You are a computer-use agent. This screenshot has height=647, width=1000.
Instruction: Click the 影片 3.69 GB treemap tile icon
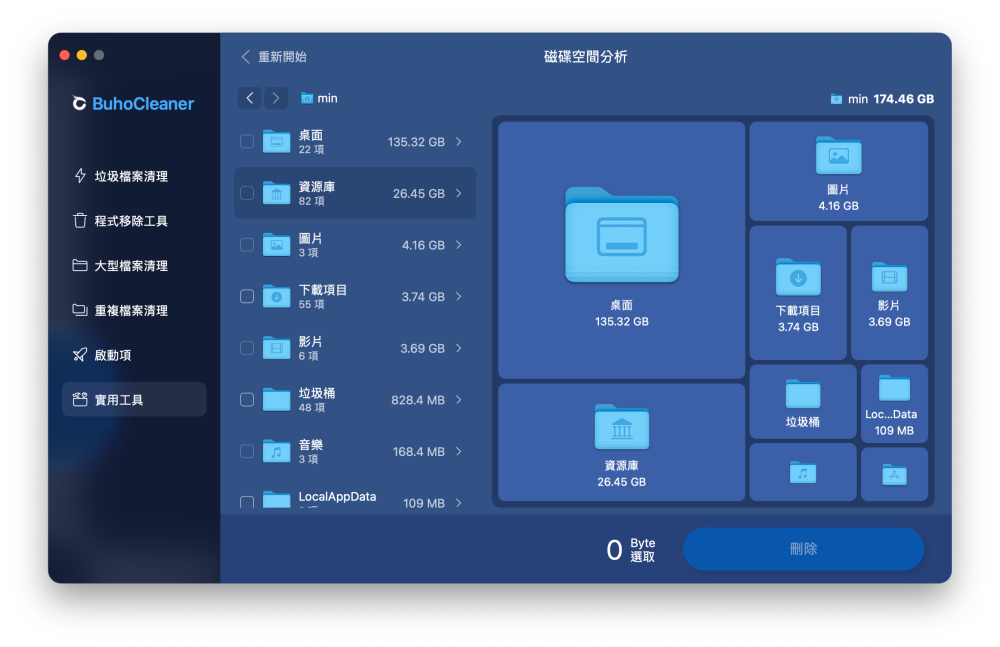pos(890,277)
